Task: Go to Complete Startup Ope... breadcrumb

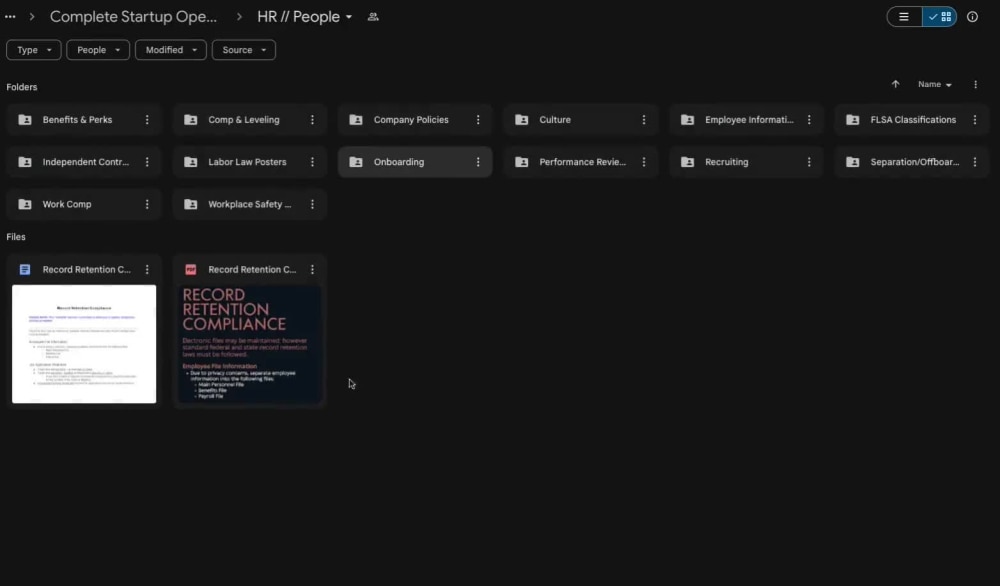Action: (133, 17)
